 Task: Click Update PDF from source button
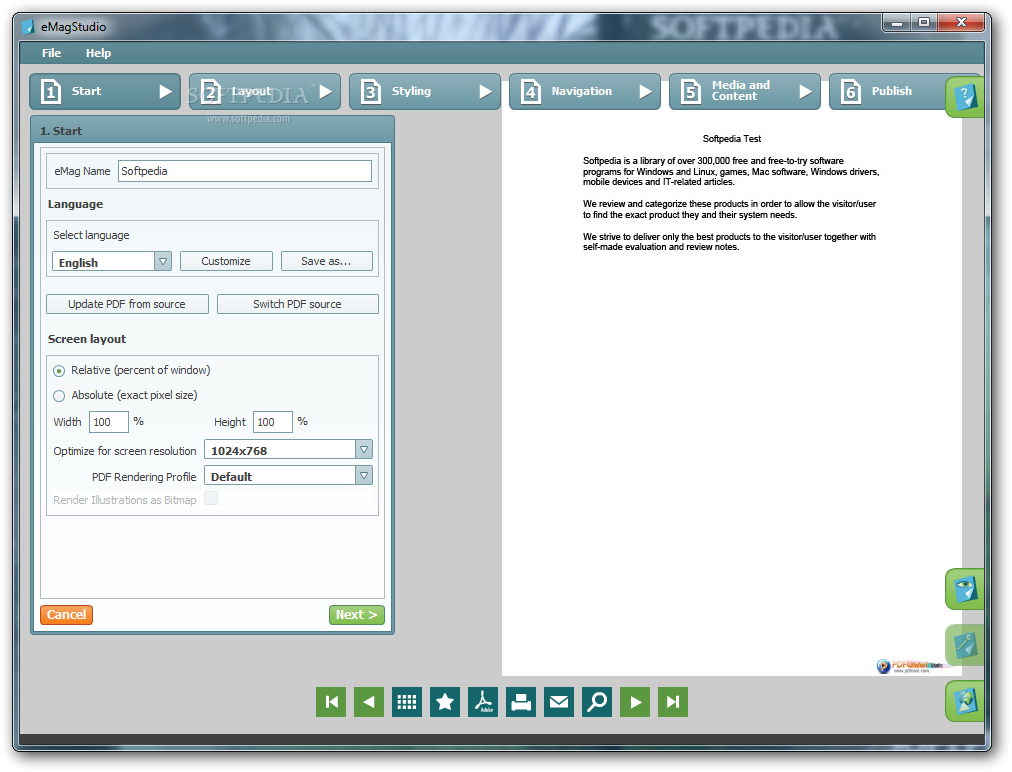pos(127,304)
